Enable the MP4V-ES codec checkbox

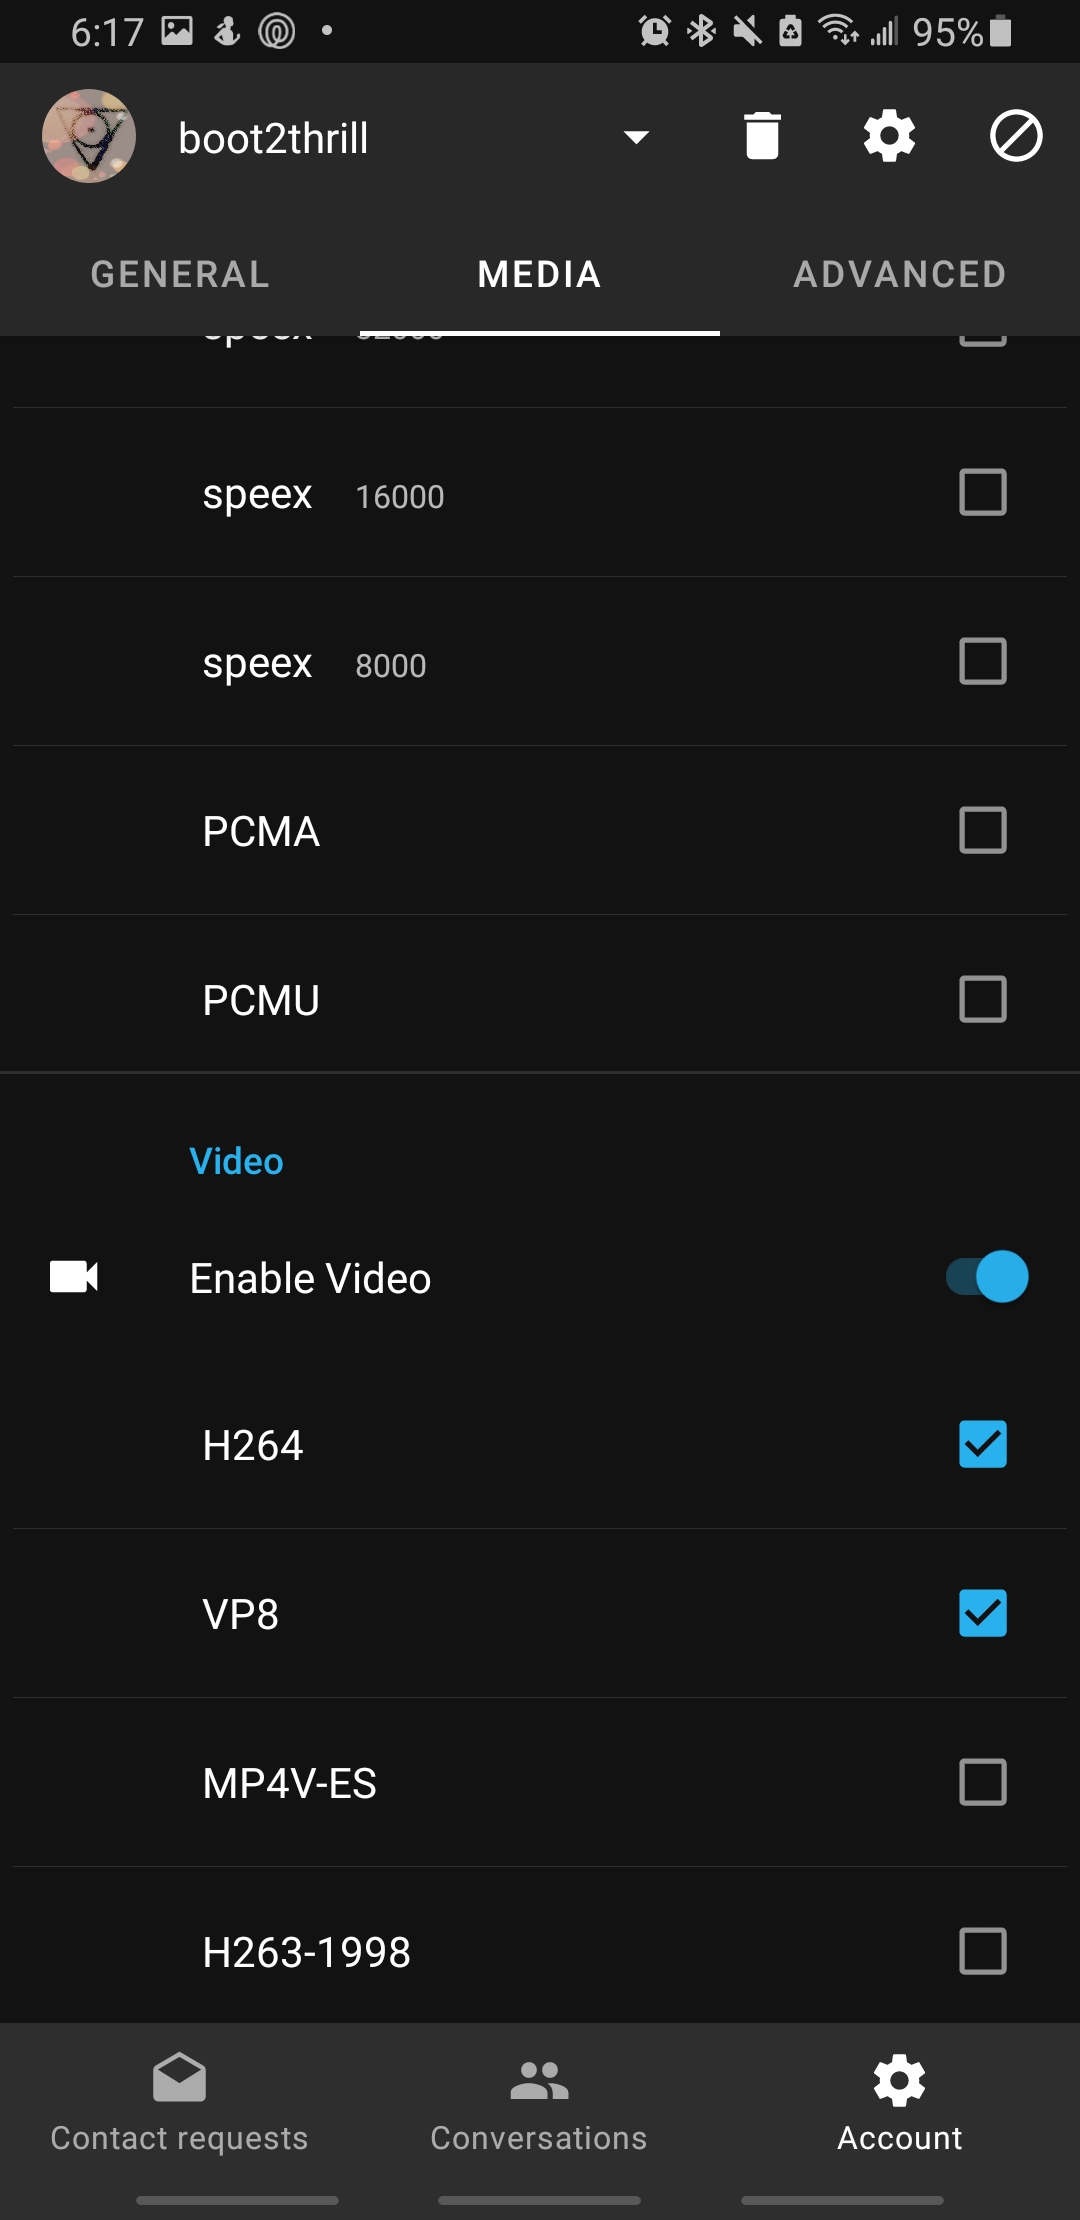(982, 1782)
